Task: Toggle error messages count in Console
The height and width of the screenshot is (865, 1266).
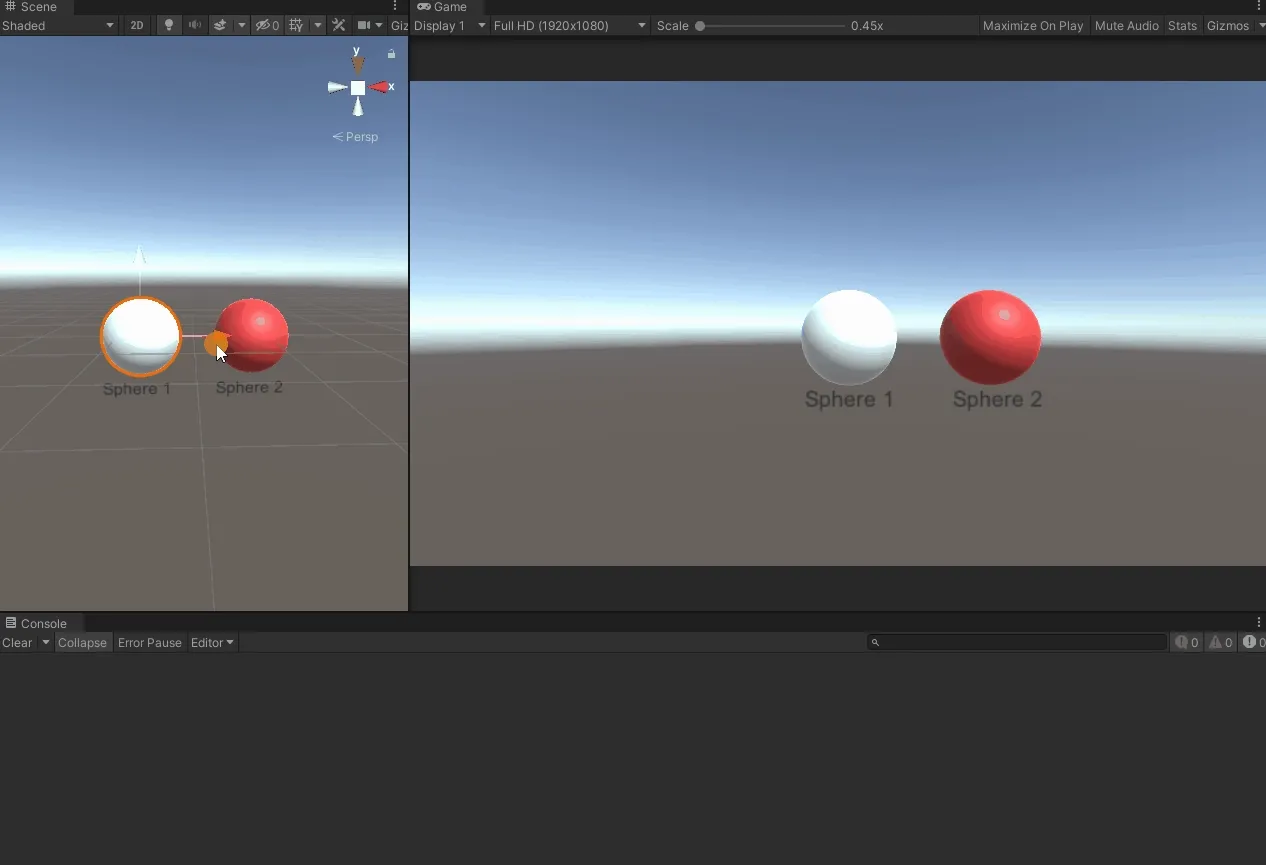Action: pyautogui.click(x=1252, y=643)
